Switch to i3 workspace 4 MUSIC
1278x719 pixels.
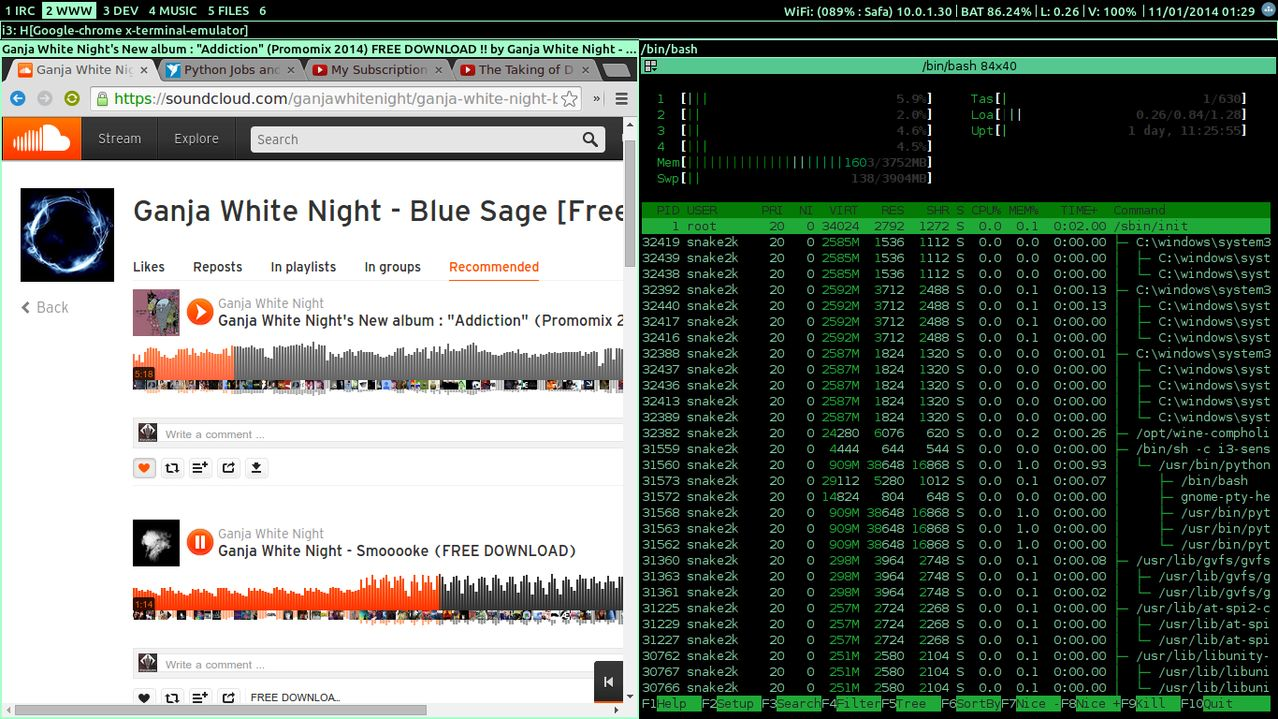tap(173, 10)
